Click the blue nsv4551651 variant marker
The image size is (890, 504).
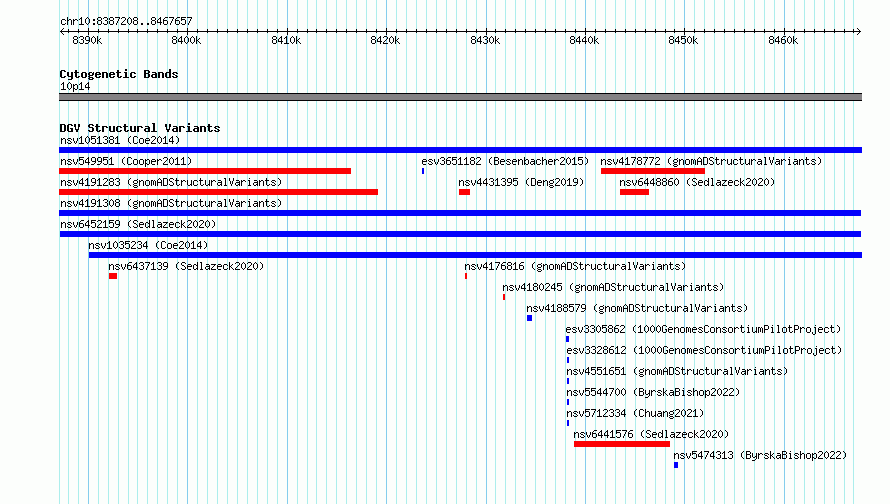[568, 381]
